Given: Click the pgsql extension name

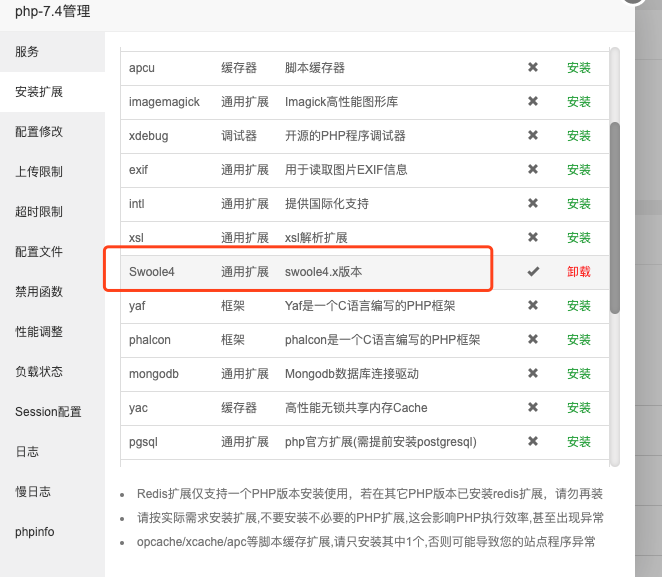Looking at the screenshot, I should [x=143, y=442].
